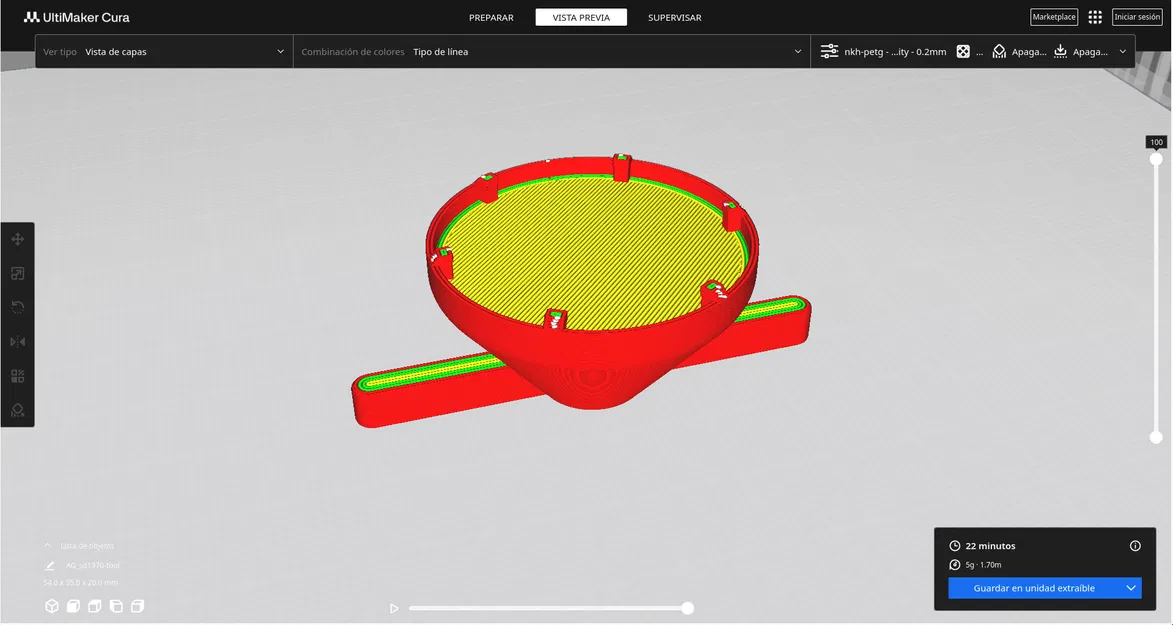Switch to left side view cube icon
The image size is (1173, 625).
(x=116, y=606)
